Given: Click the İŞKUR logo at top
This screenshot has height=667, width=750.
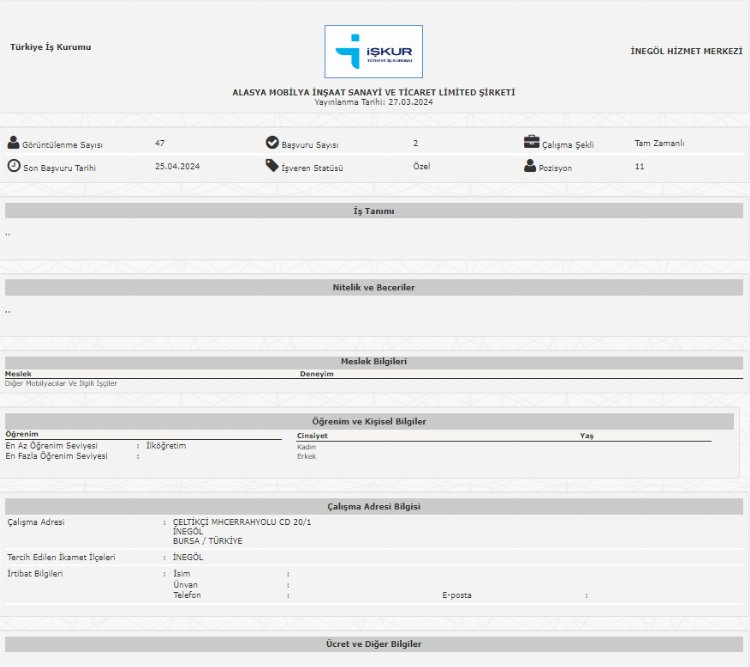Looking at the screenshot, I should click(x=373, y=52).
